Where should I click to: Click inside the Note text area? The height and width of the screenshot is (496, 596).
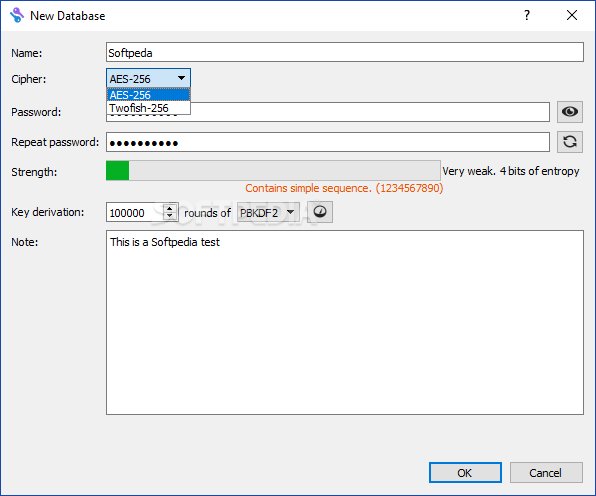pos(345,322)
